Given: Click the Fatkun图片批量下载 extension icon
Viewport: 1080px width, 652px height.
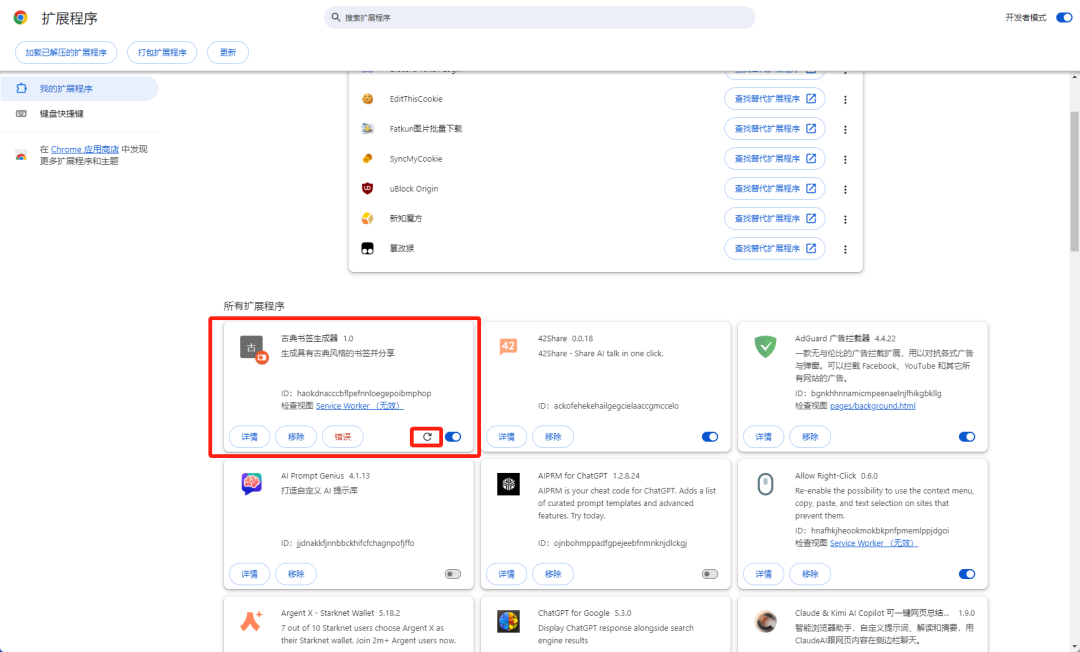Looking at the screenshot, I should 368,129.
